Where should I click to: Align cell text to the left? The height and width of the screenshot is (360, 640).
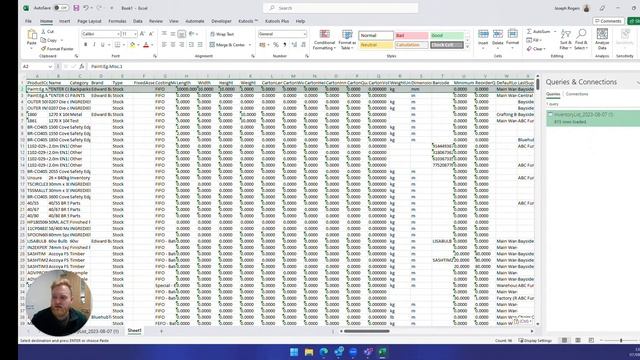[x=164, y=44]
